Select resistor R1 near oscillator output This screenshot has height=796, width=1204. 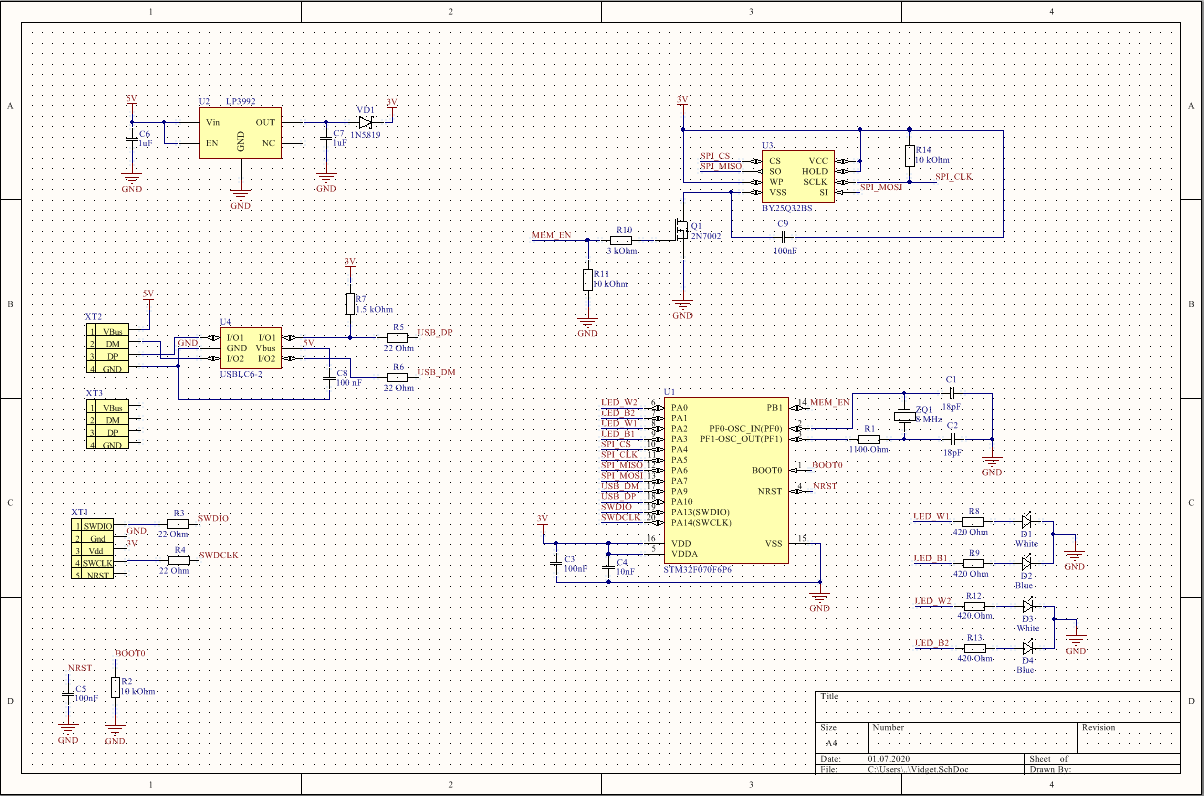[x=868, y=438]
